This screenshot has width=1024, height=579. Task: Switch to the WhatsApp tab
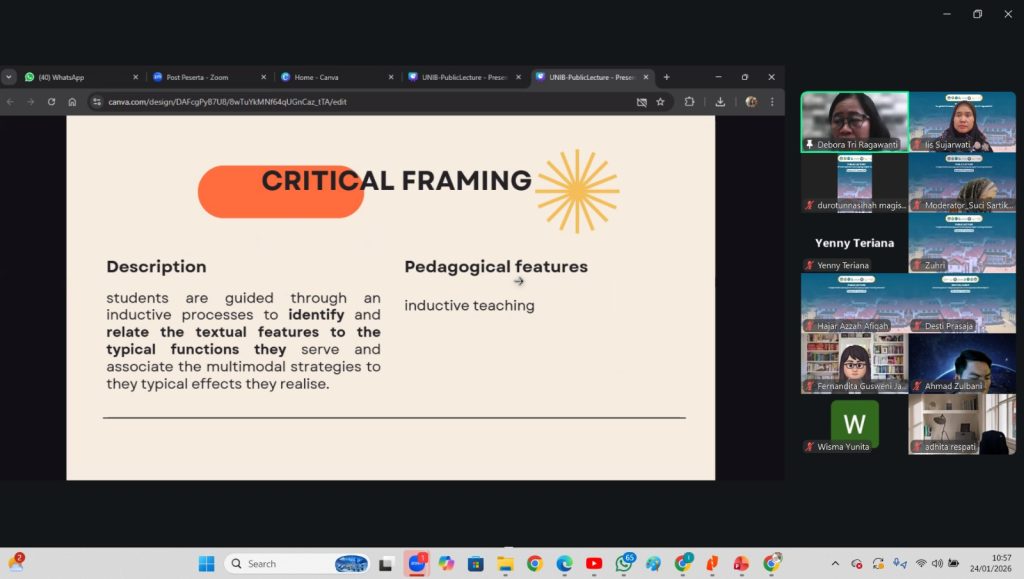coord(68,77)
